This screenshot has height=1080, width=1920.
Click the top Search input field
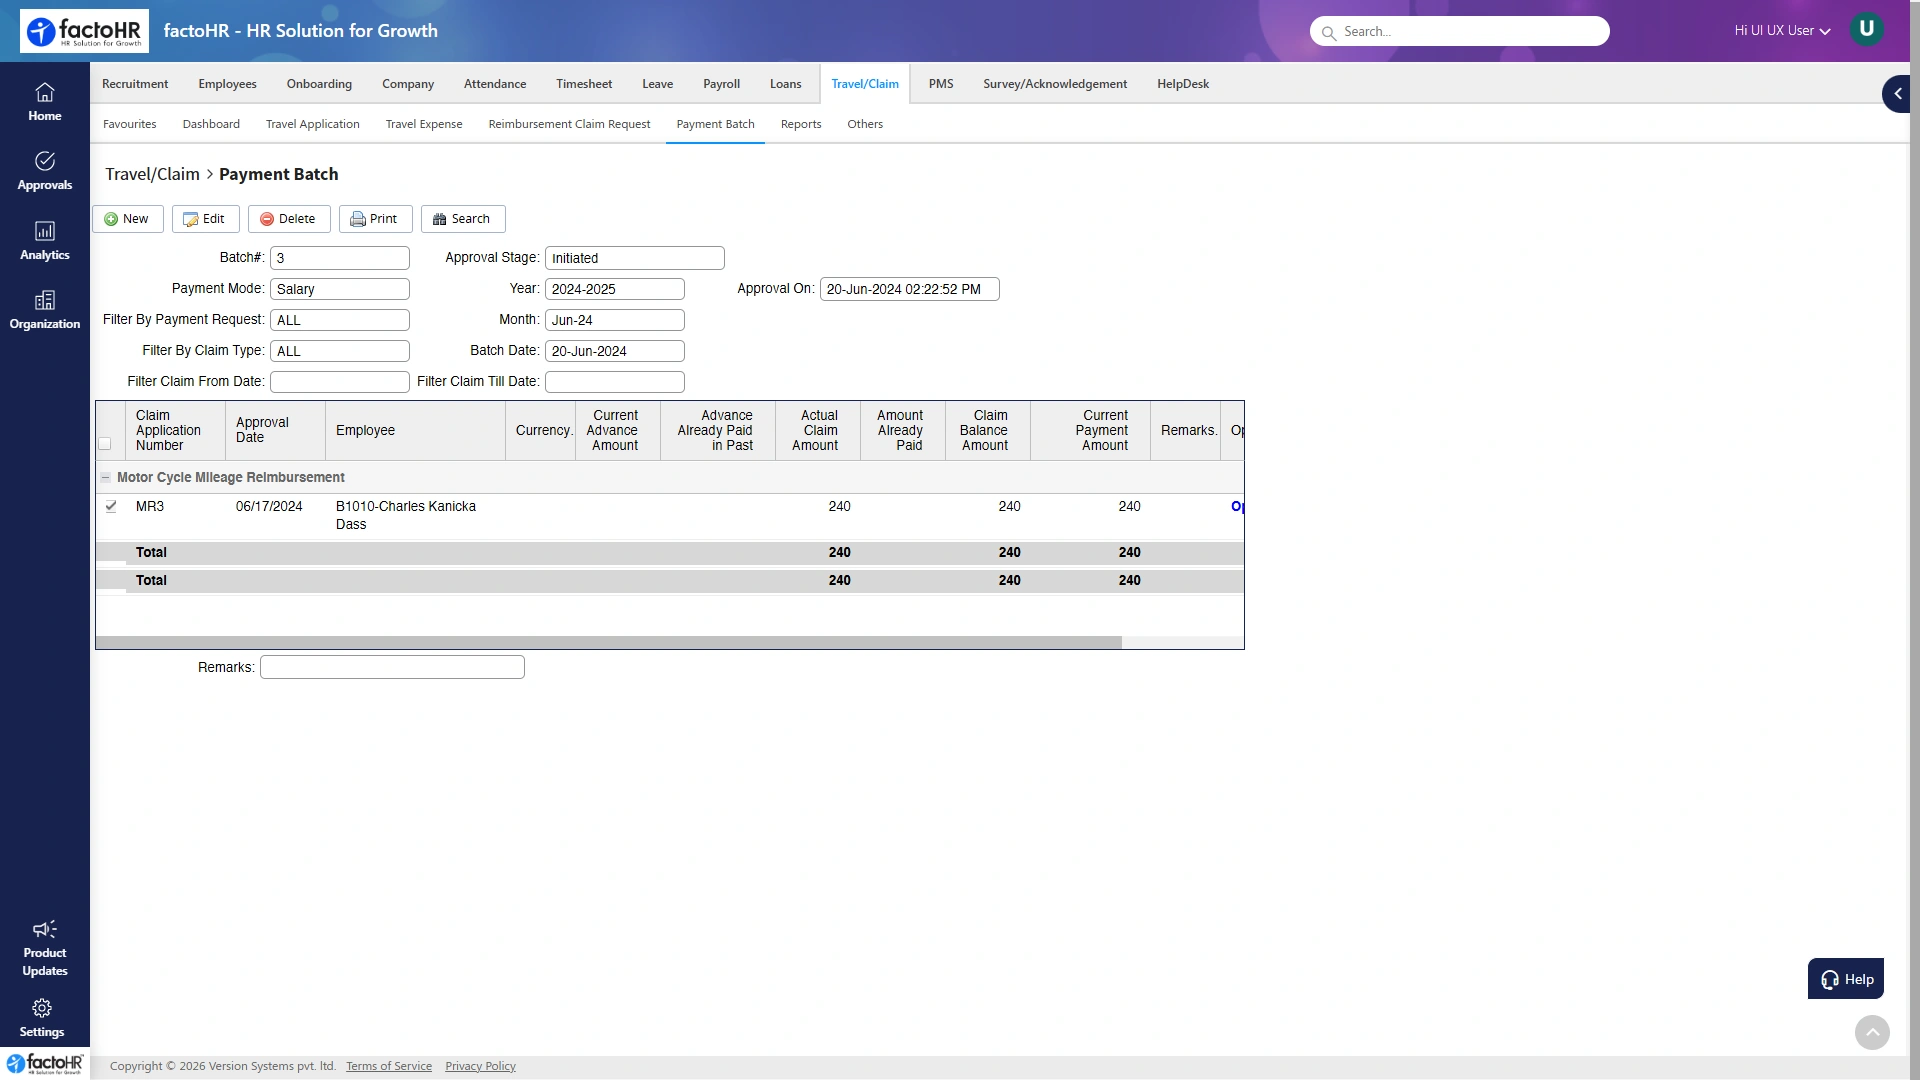1460,31
